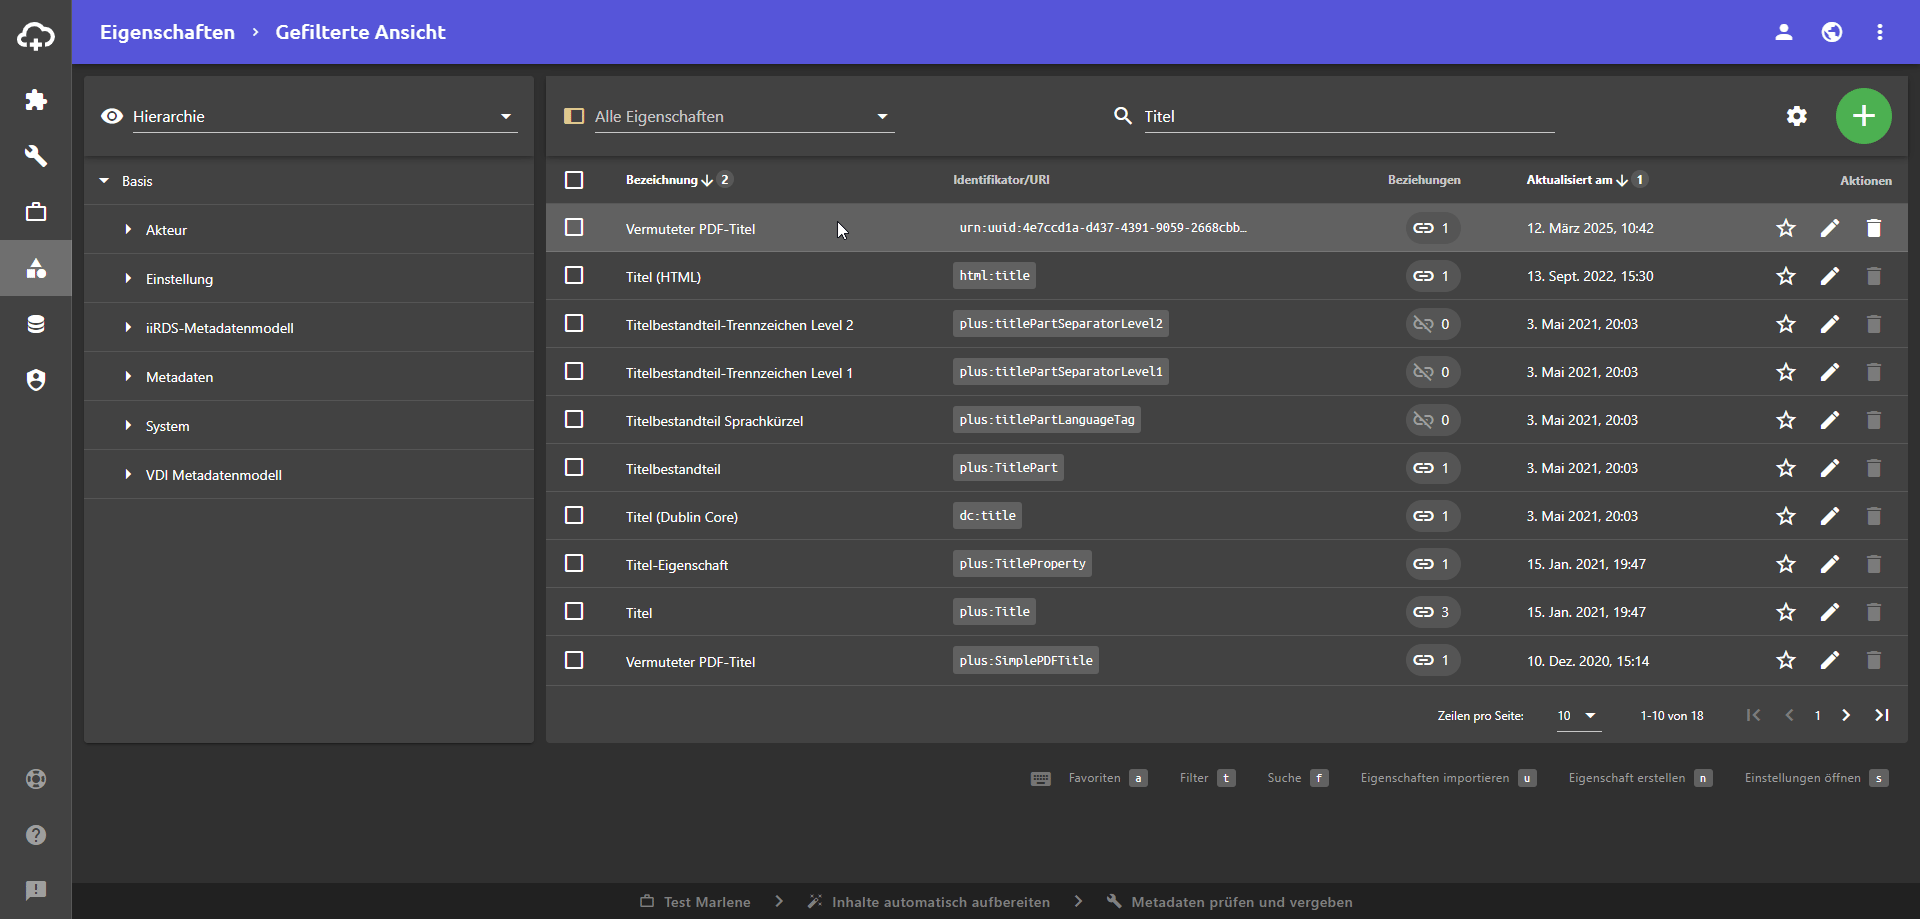This screenshot has height=919, width=1920.
Task: Open the support lifebuoy icon in sidebar
Action: point(36,779)
